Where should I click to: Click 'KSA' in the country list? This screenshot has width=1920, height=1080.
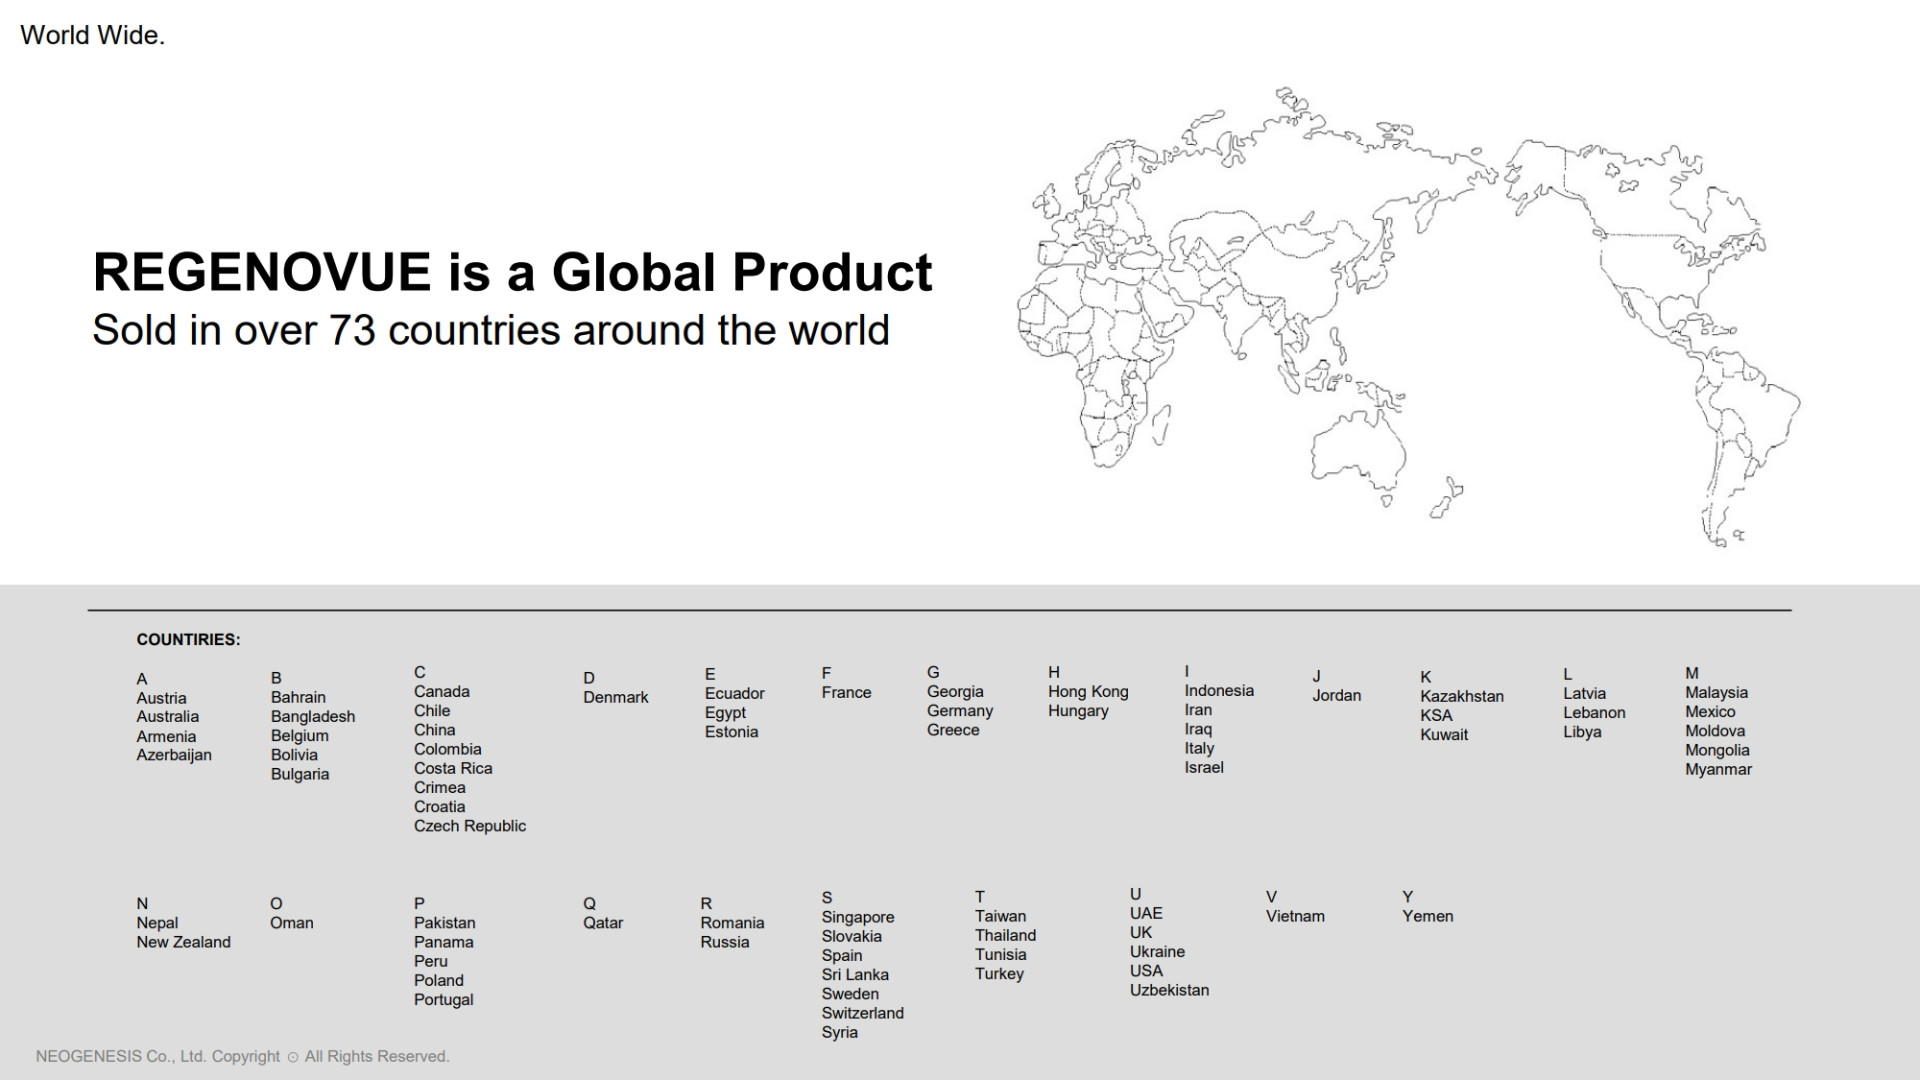(1436, 715)
